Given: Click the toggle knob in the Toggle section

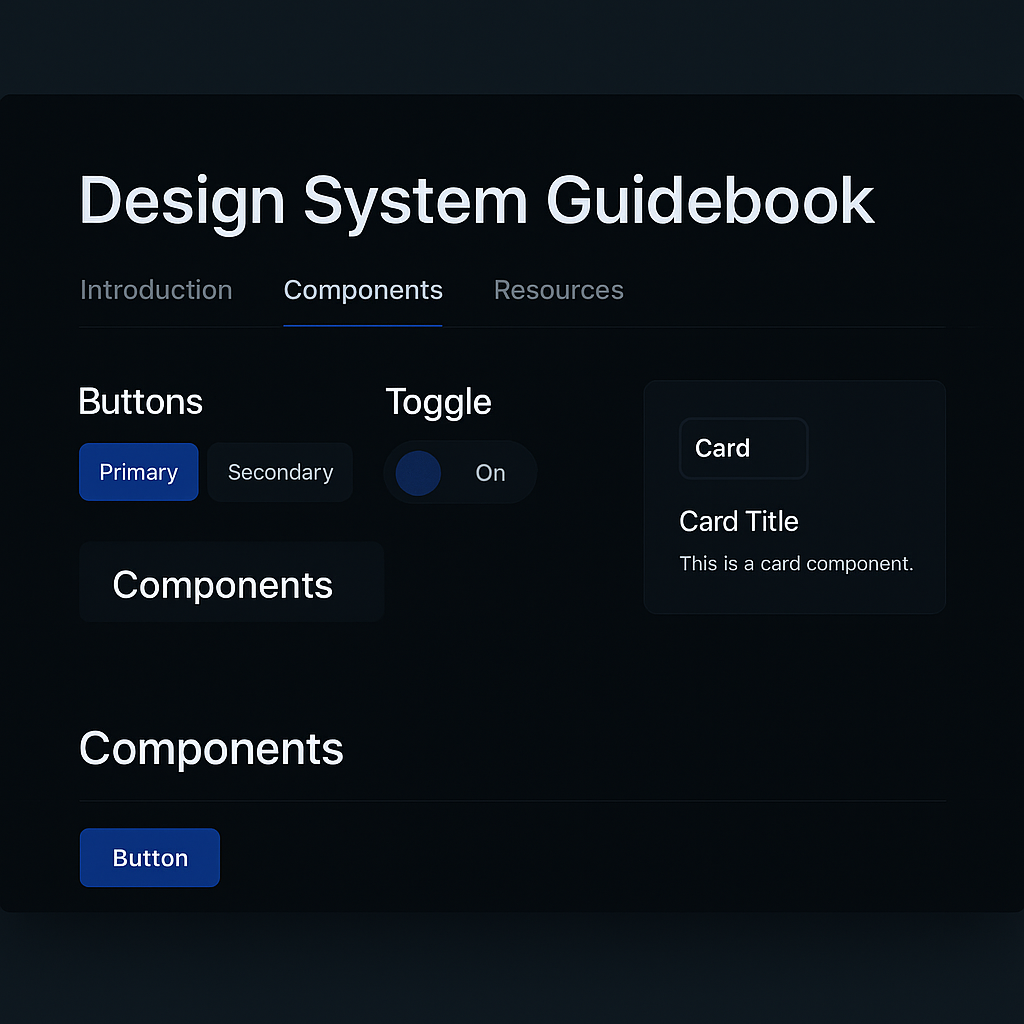Looking at the screenshot, I should pyautogui.click(x=418, y=473).
